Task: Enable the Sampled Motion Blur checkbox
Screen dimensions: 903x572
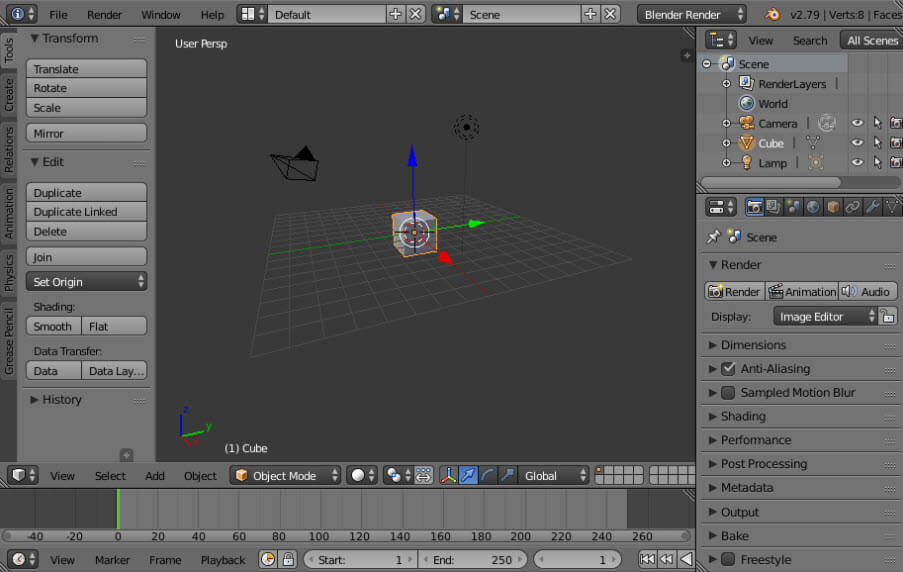Action: [x=728, y=392]
